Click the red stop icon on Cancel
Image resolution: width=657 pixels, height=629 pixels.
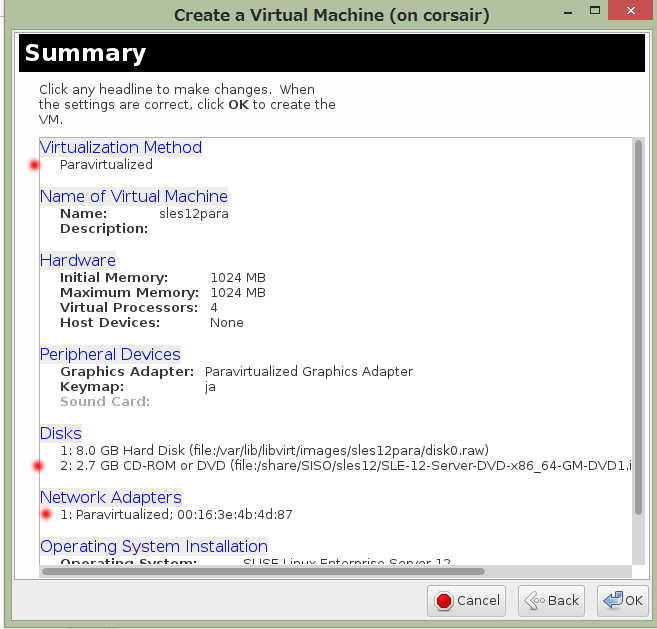(444, 601)
